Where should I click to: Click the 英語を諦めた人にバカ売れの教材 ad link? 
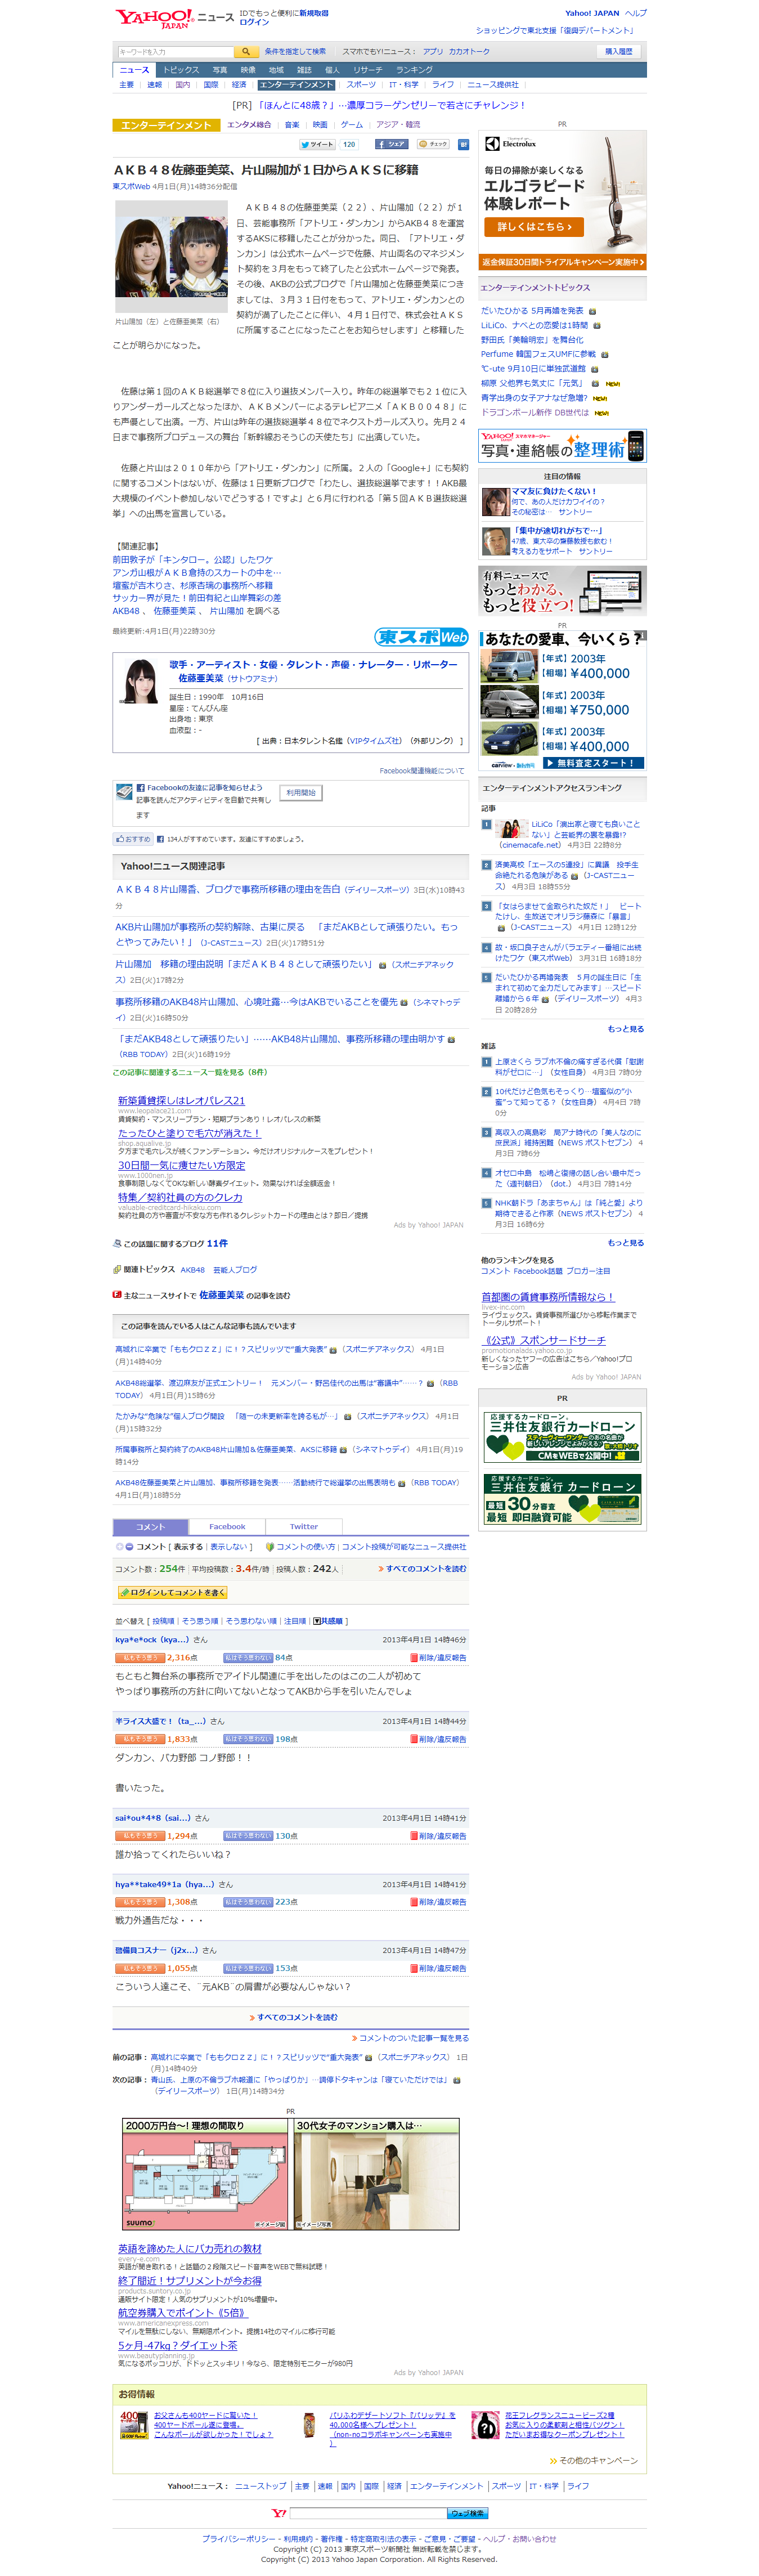(x=190, y=2248)
